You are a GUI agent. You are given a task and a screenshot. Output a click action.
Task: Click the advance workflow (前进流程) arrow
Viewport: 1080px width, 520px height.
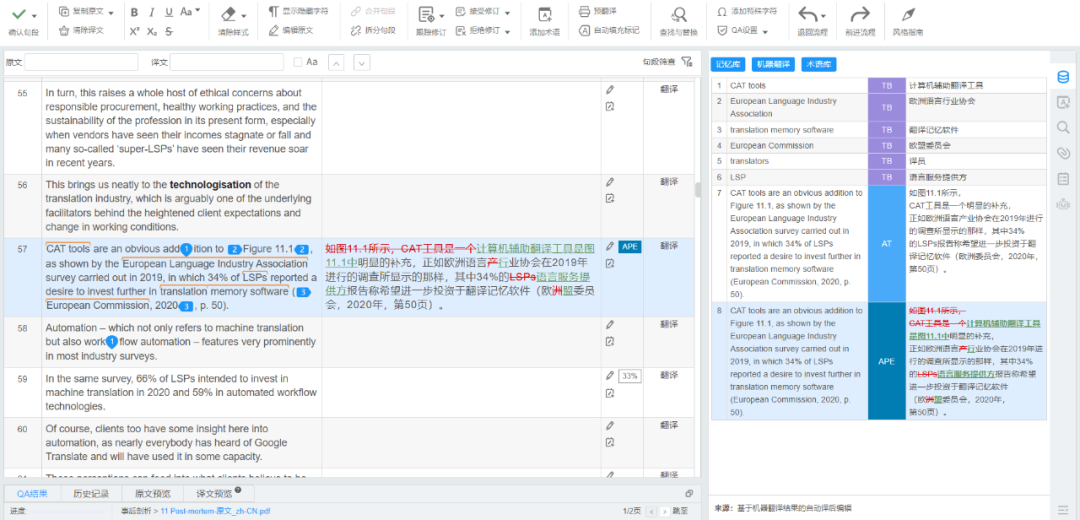click(860, 14)
